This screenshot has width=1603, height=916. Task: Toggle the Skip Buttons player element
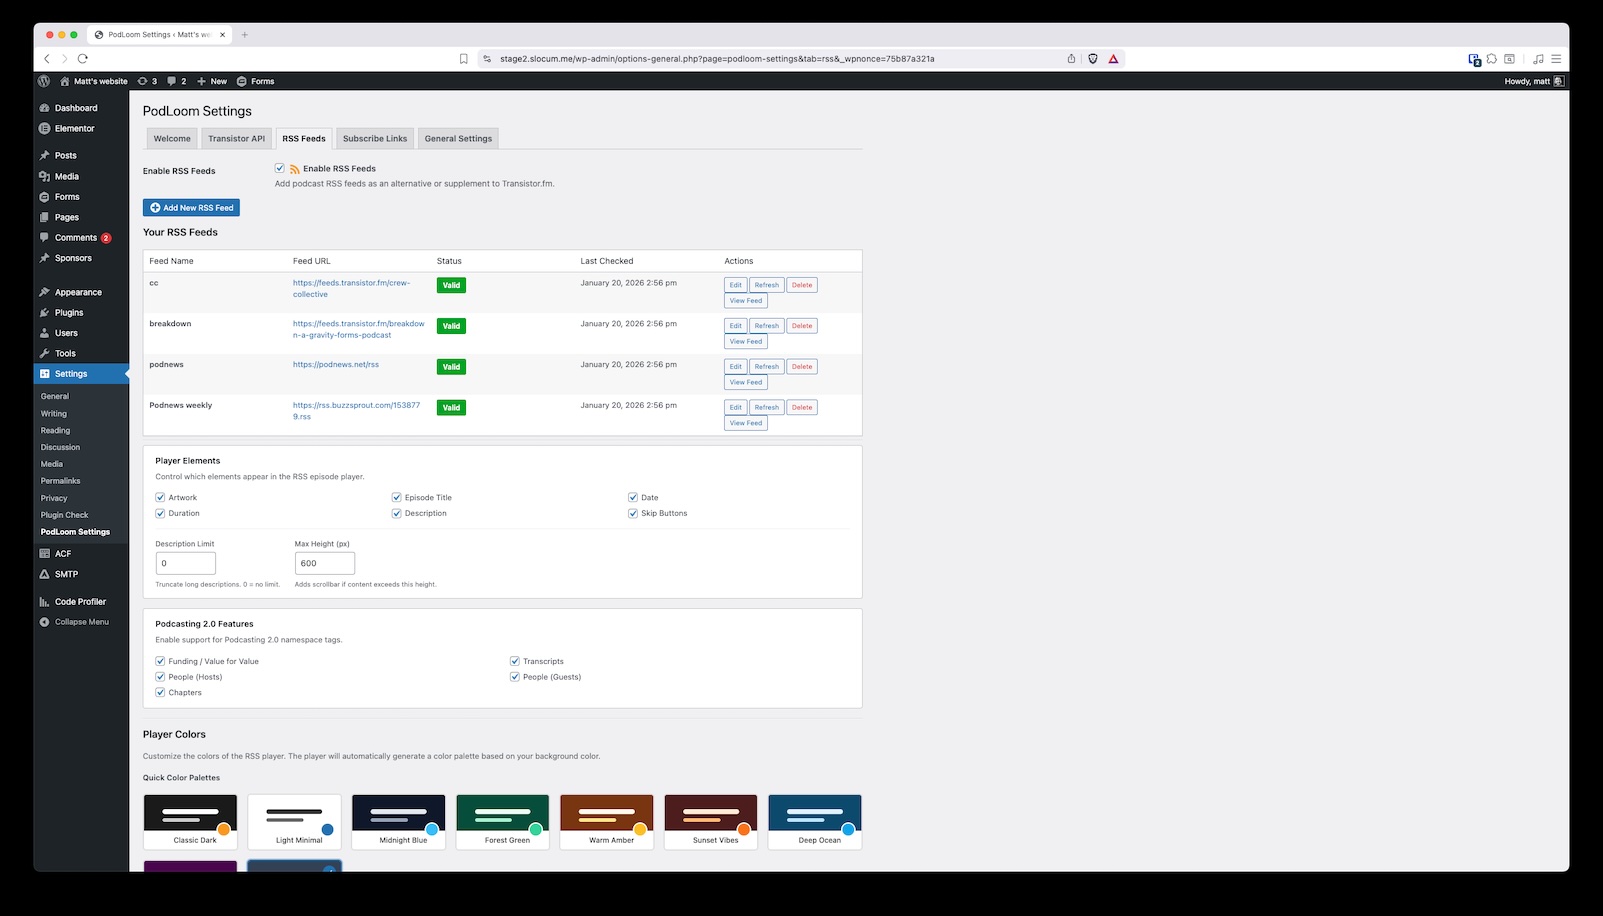(x=633, y=513)
